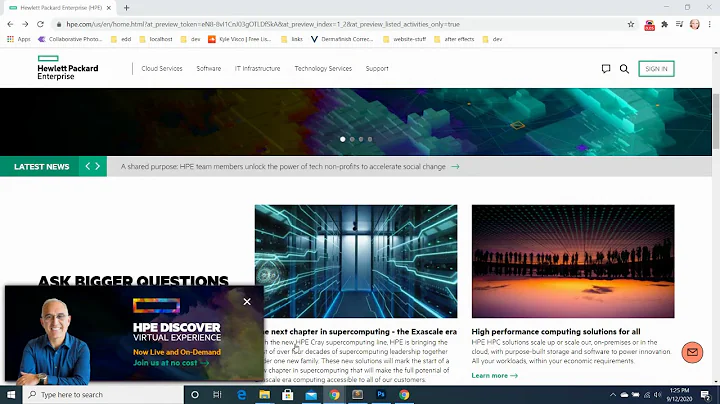Close the Hewlett Packard Enterprise tab
This screenshot has width=720, height=404.
[x=109, y=8]
